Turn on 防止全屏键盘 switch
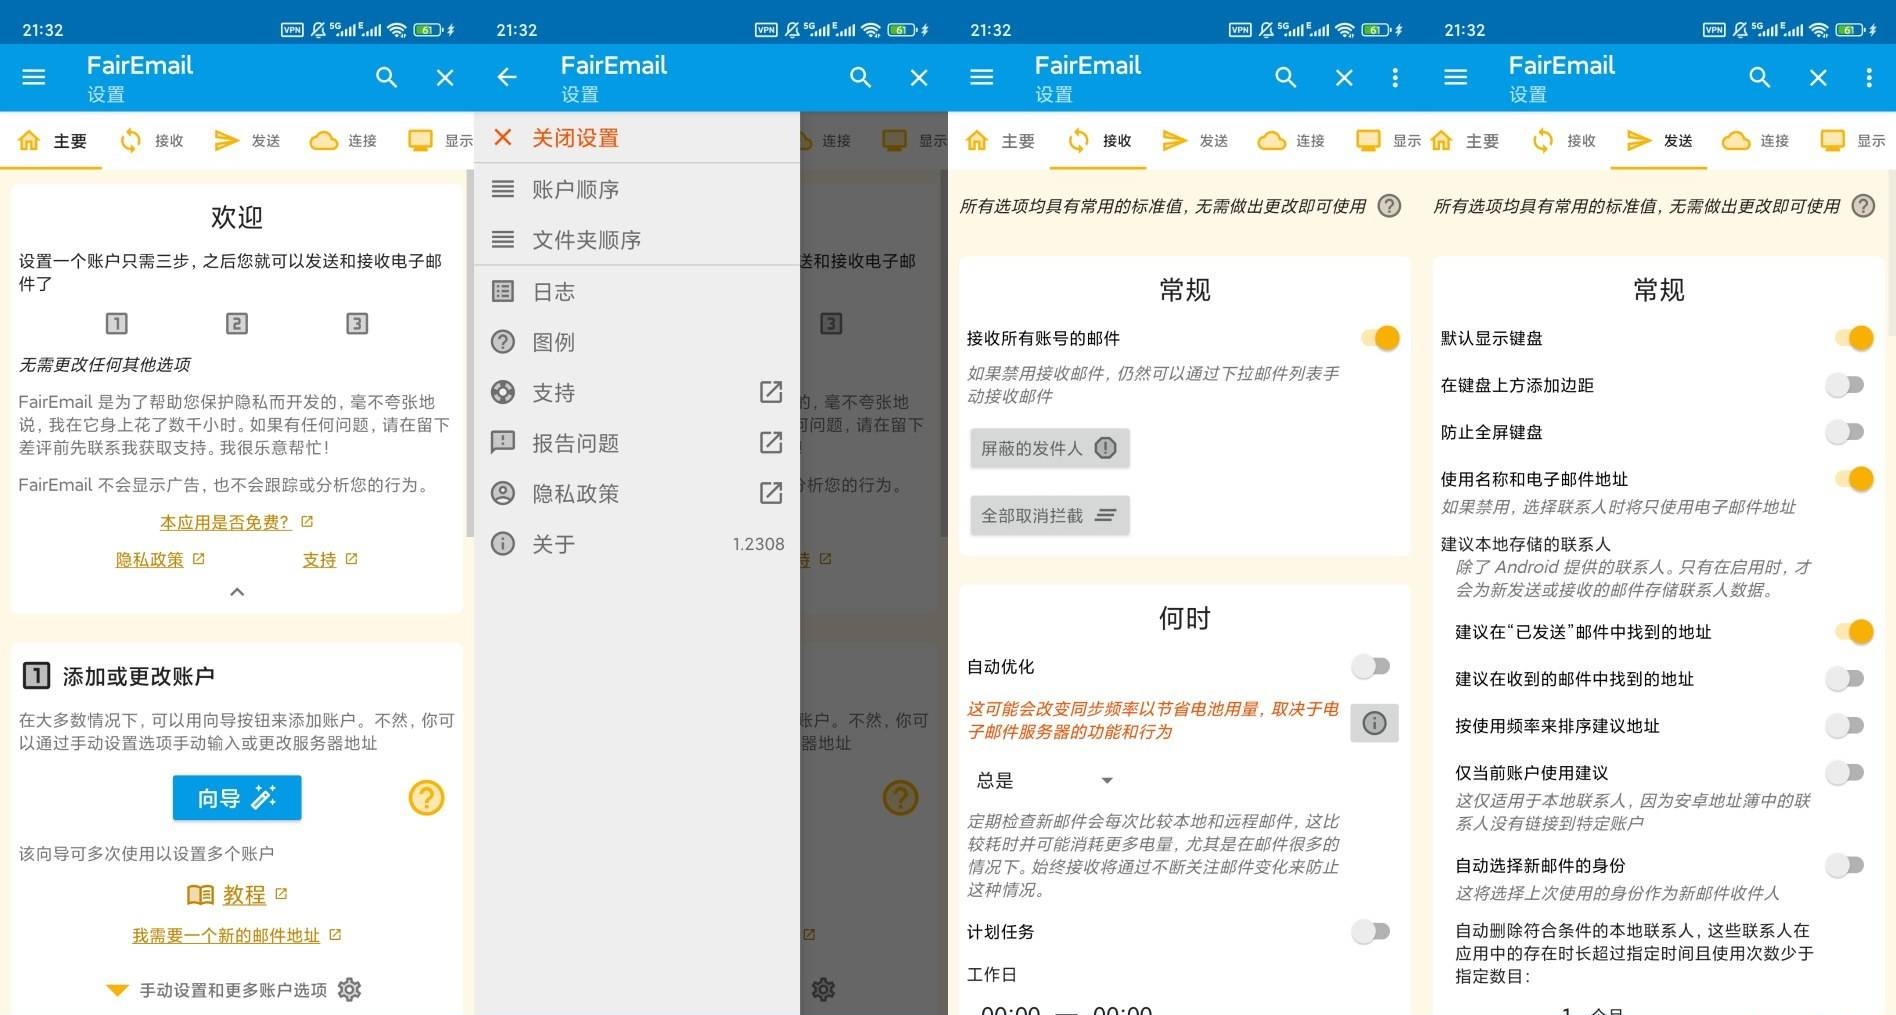The width and height of the screenshot is (1896, 1015). (1845, 432)
